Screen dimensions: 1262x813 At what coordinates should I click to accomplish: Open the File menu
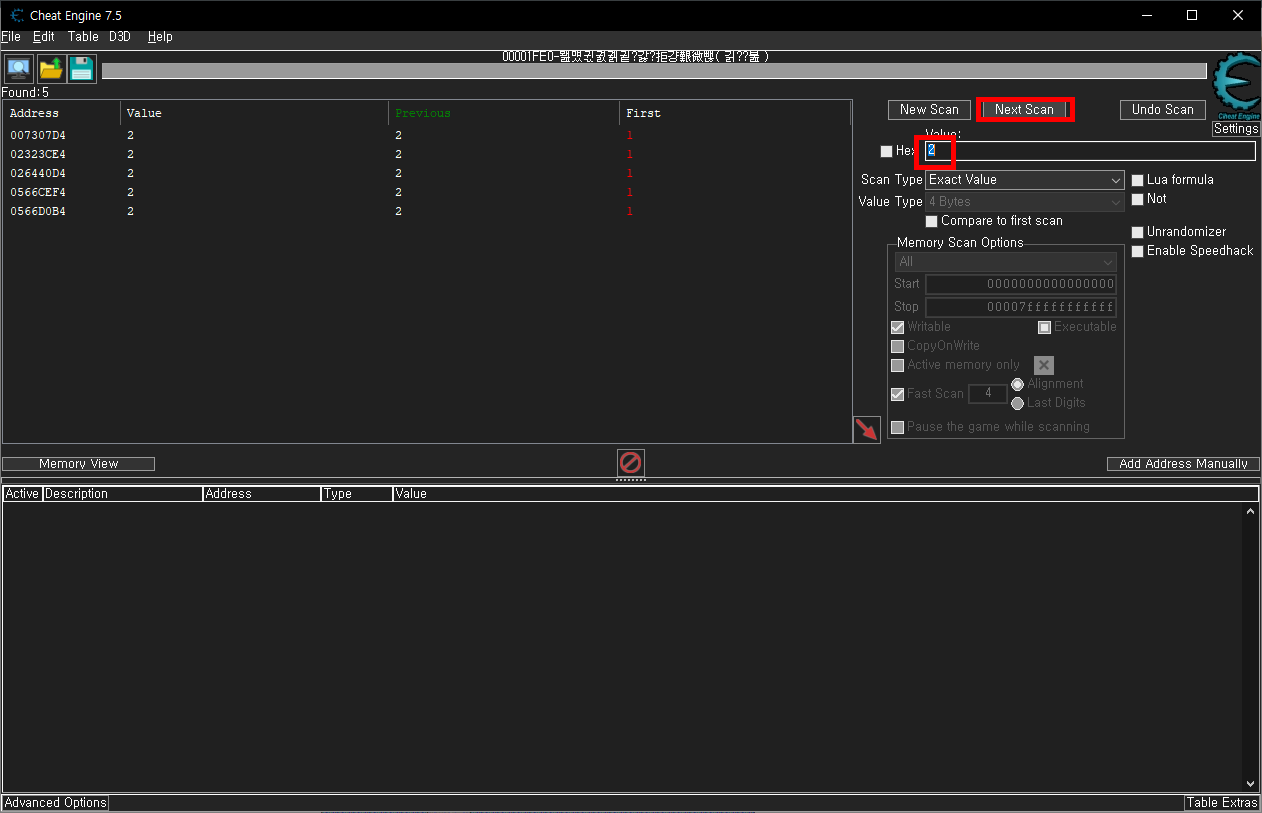pyautogui.click(x=11, y=37)
